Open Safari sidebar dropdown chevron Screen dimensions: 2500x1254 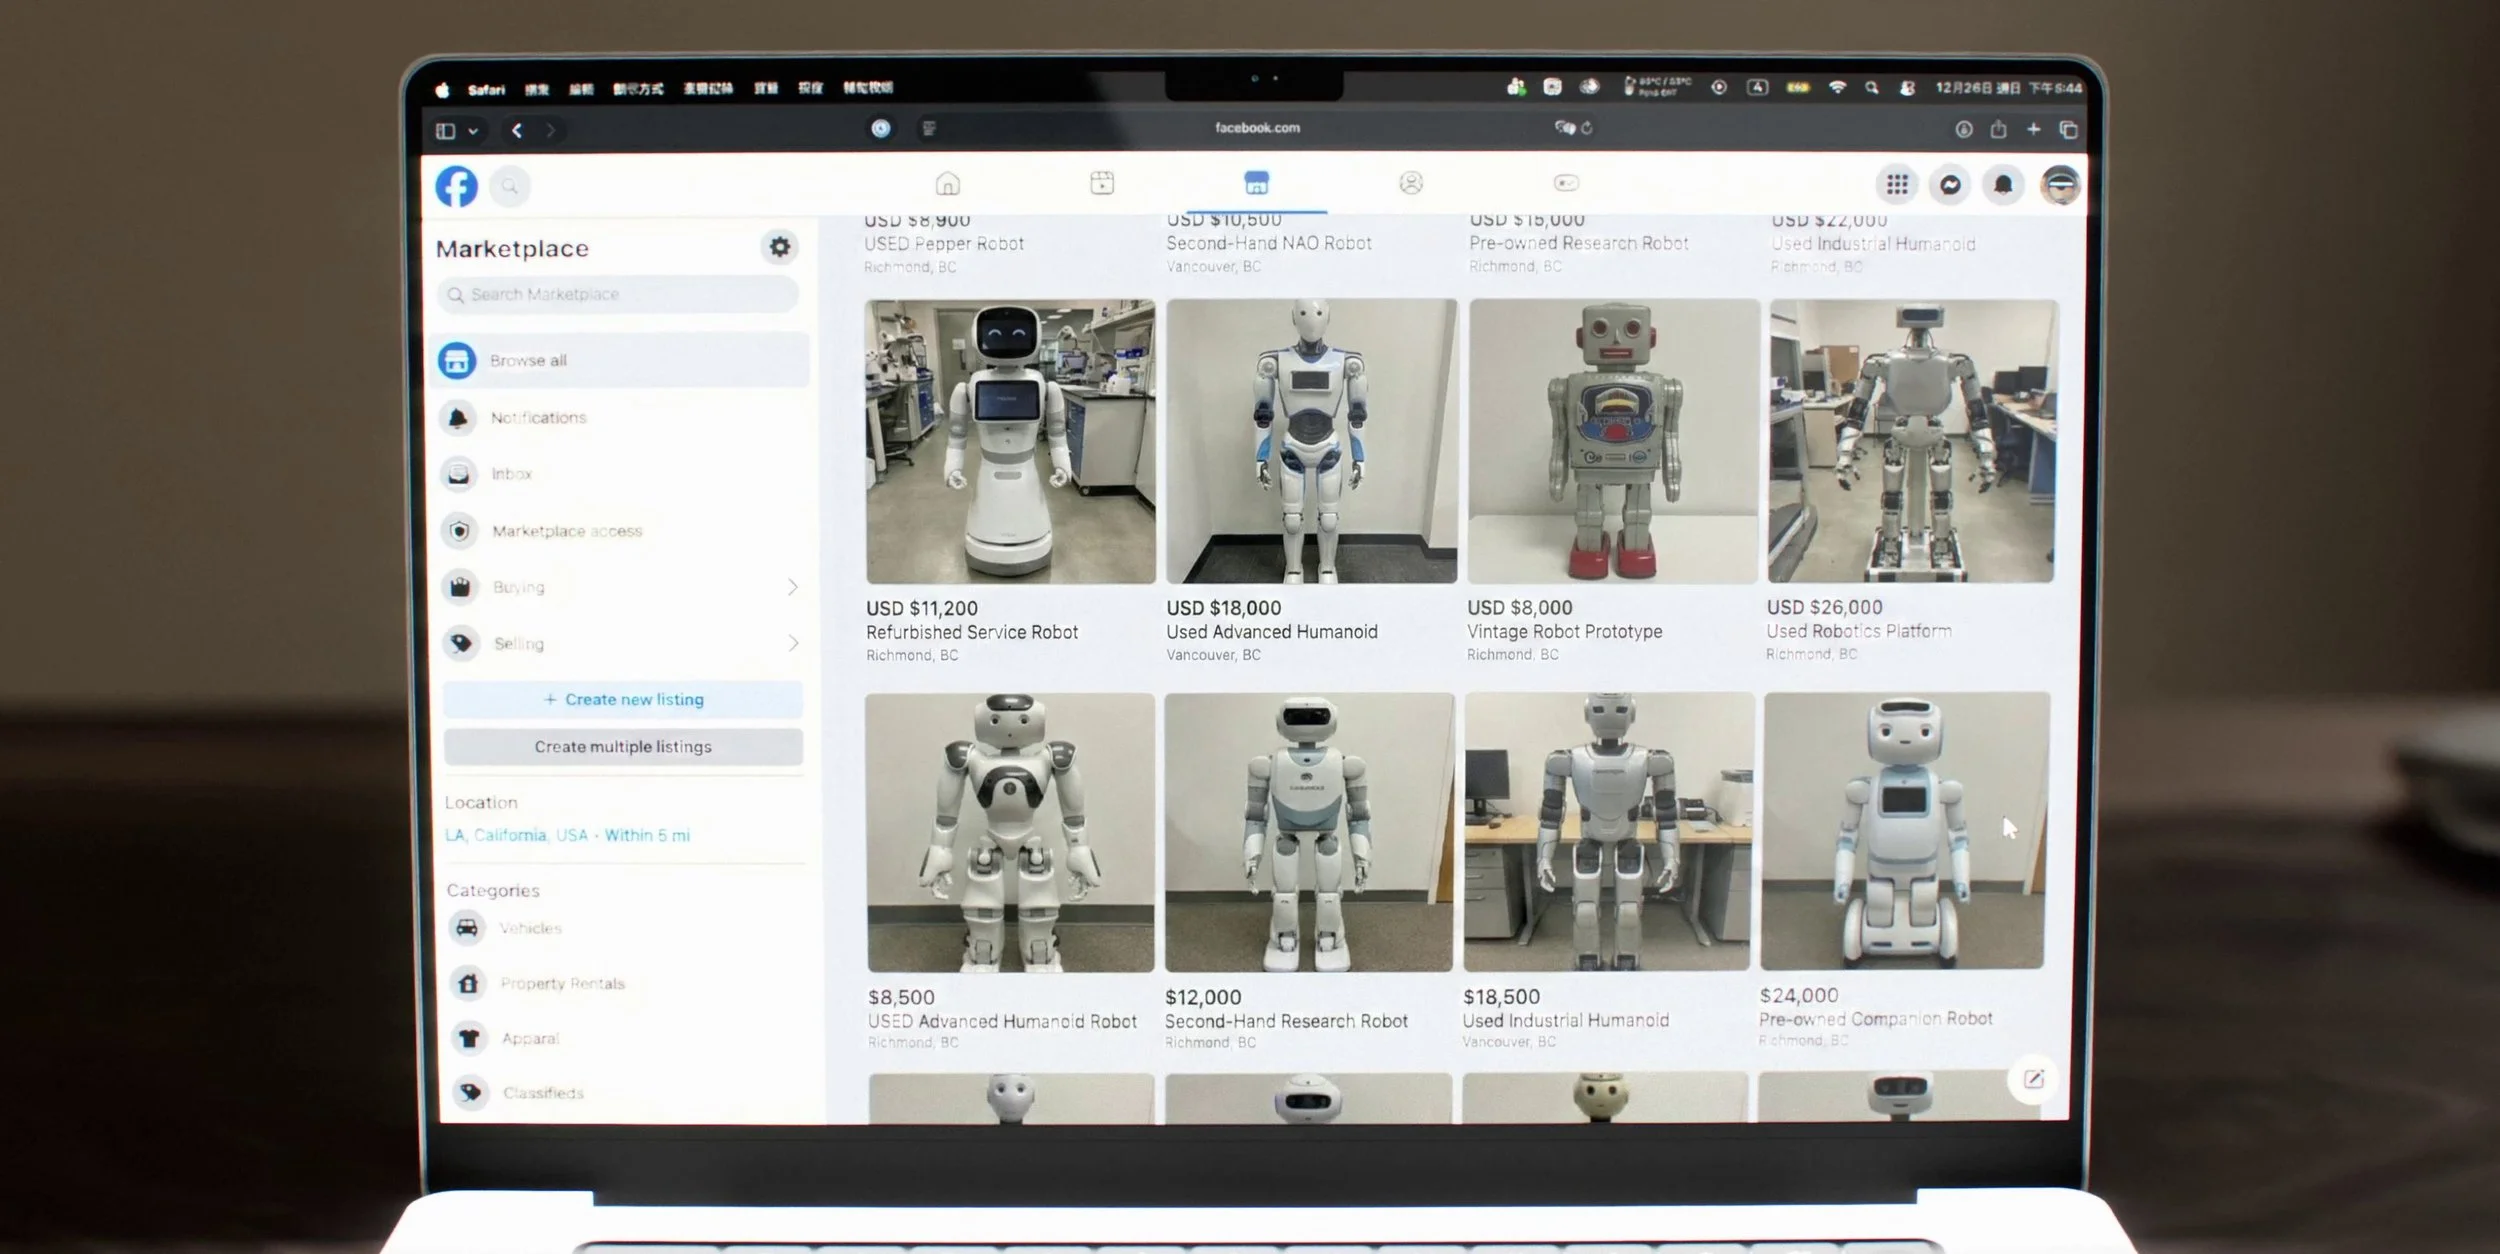pos(473,131)
